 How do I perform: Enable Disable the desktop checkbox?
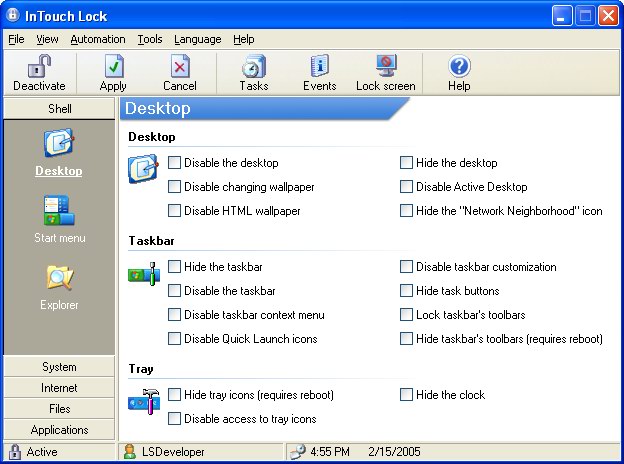tap(174, 163)
